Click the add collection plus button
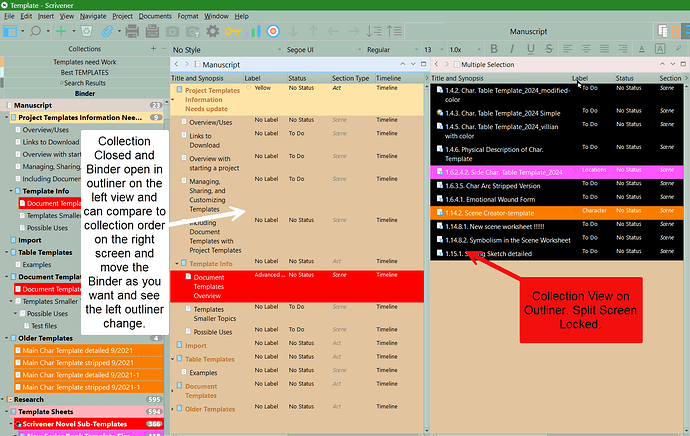This screenshot has height=436, width=690. [152, 48]
